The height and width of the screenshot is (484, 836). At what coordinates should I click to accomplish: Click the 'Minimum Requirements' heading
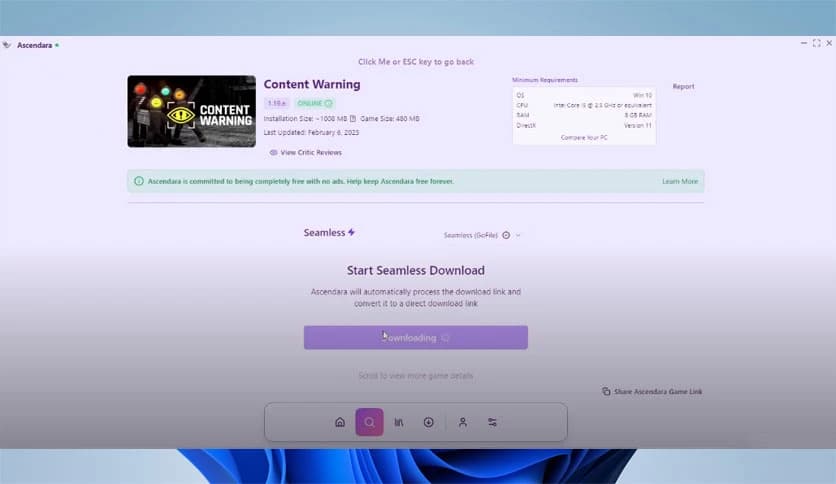[x=545, y=80]
